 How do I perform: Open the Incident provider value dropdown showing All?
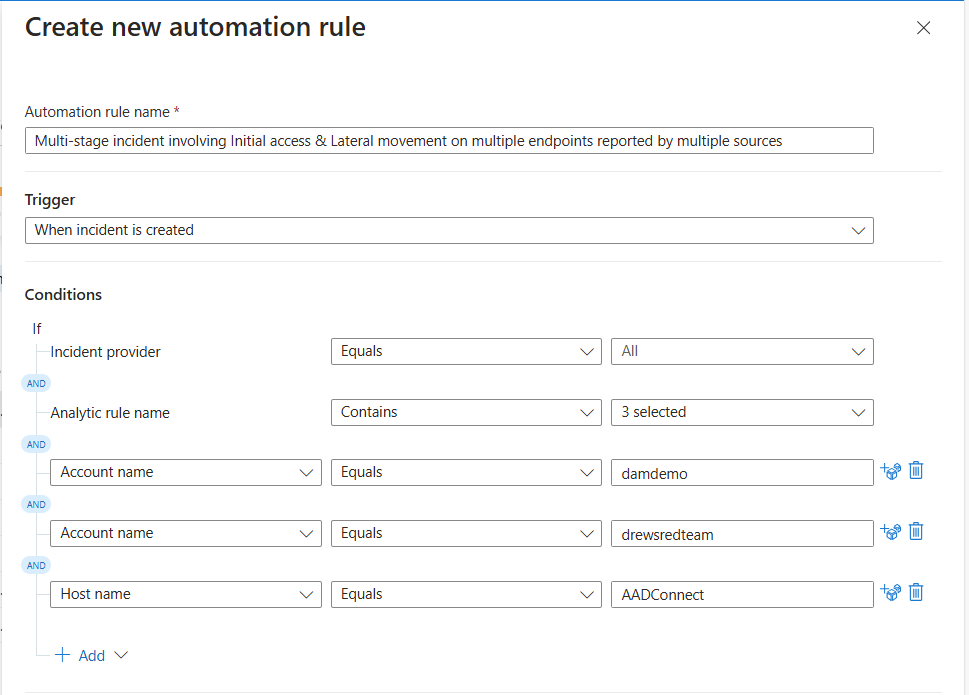coord(741,351)
